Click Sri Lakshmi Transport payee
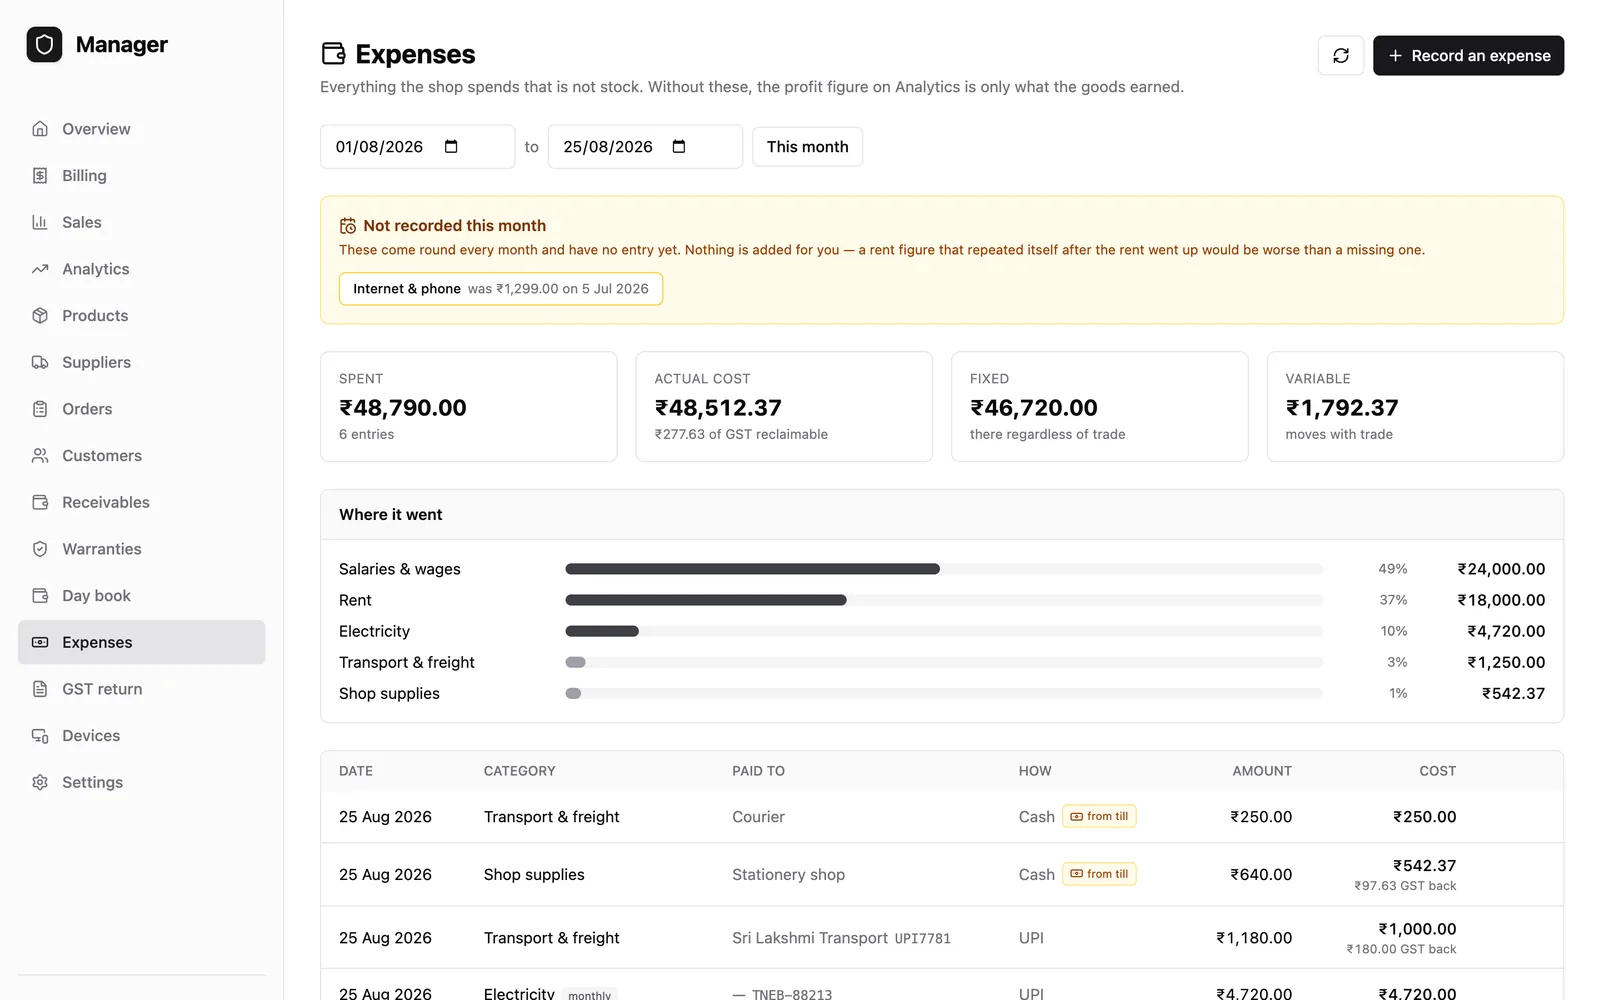This screenshot has height=1000, width=1600. click(810, 938)
